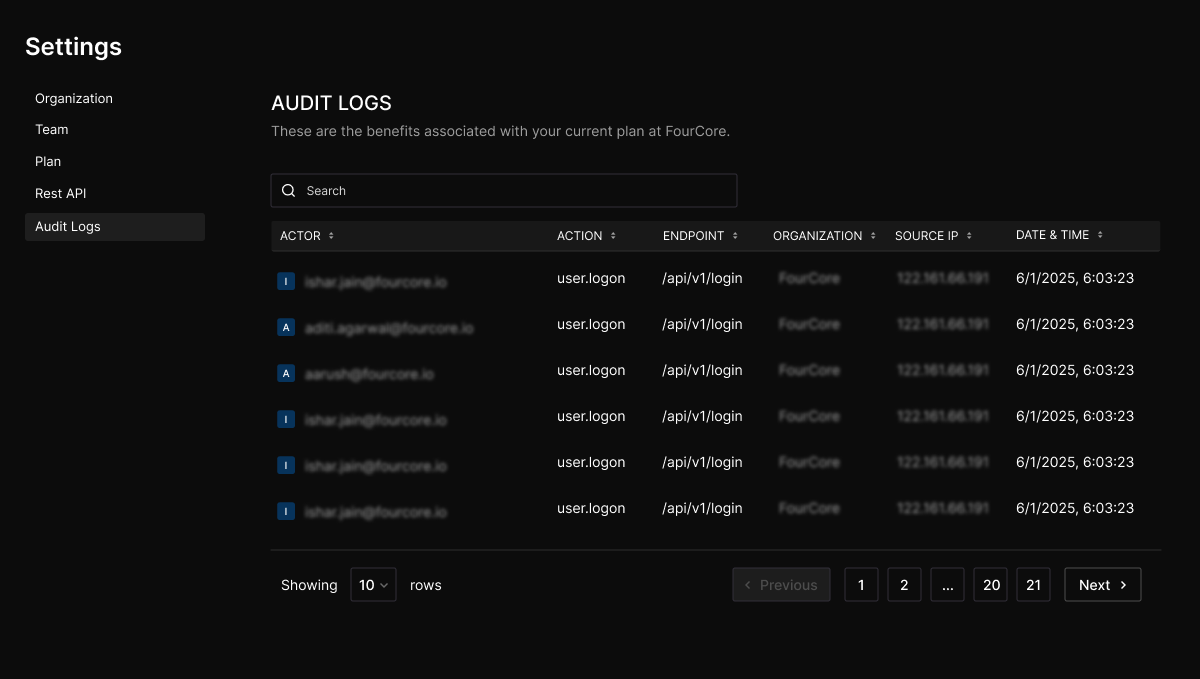Jump to page 2 in pagination
Screen dimensions: 1200x679
(x=904, y=585)
